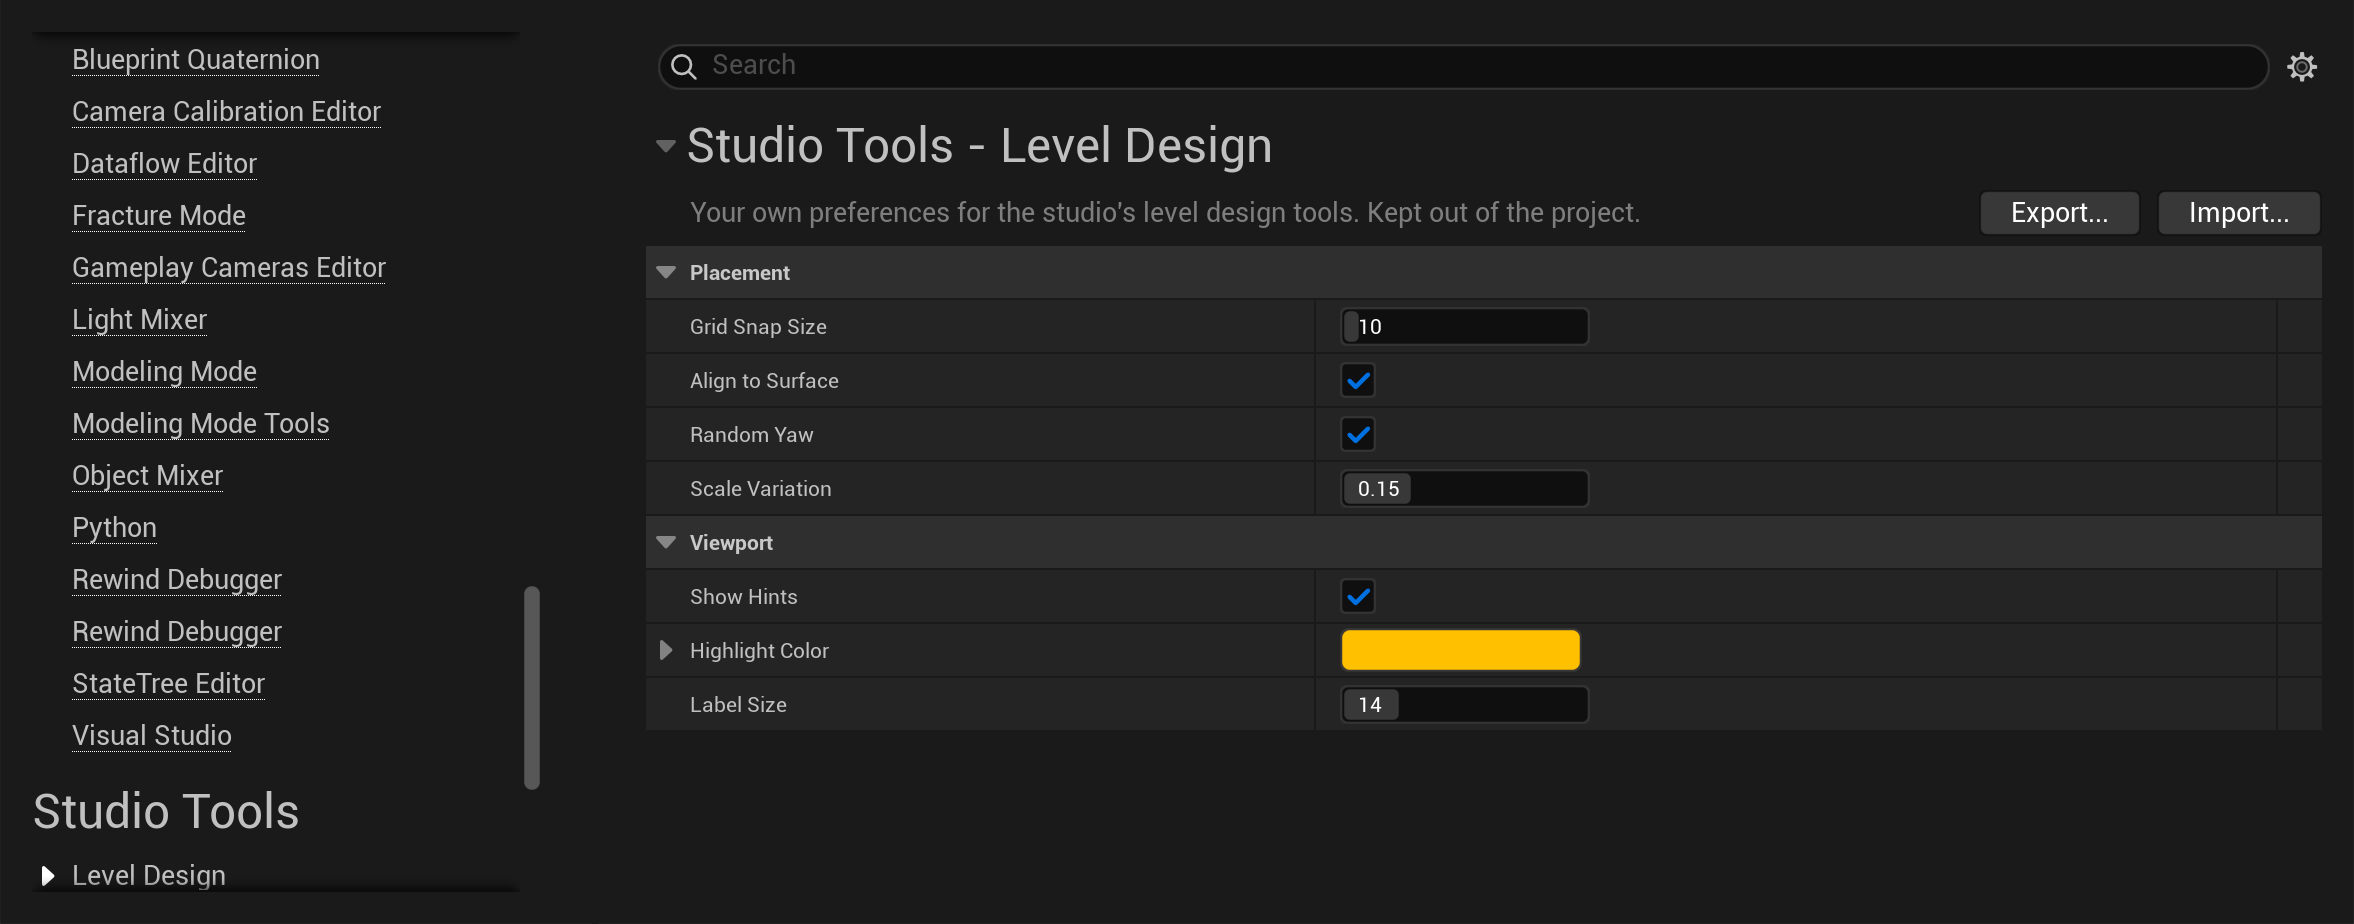
Task: Open Blueprint Quaternion settings link
Action: tap(196, 60)
